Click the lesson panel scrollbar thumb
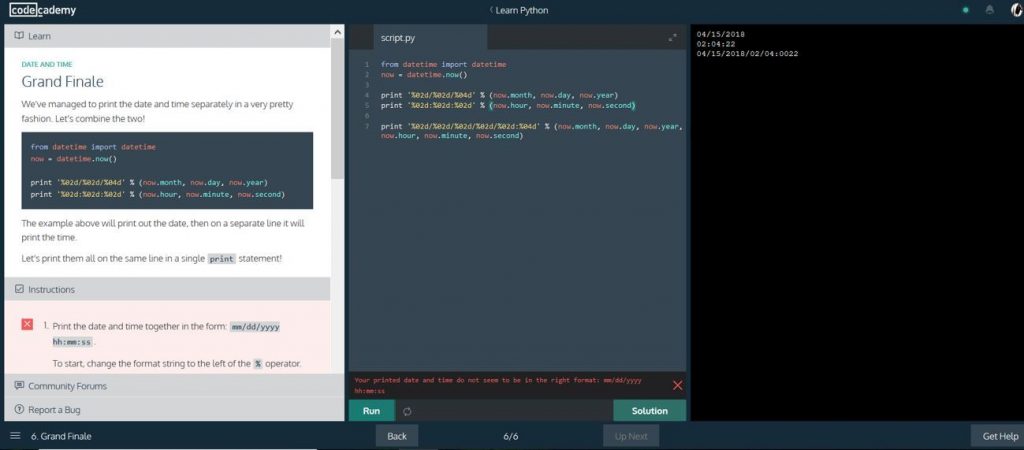 tap(338, 110)
